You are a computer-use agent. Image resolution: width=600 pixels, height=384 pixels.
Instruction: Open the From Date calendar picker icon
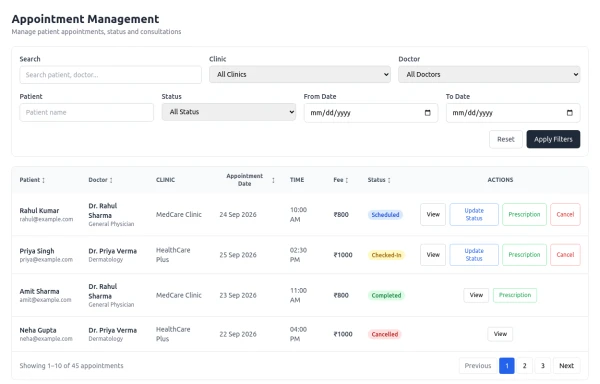click(427, 113)
